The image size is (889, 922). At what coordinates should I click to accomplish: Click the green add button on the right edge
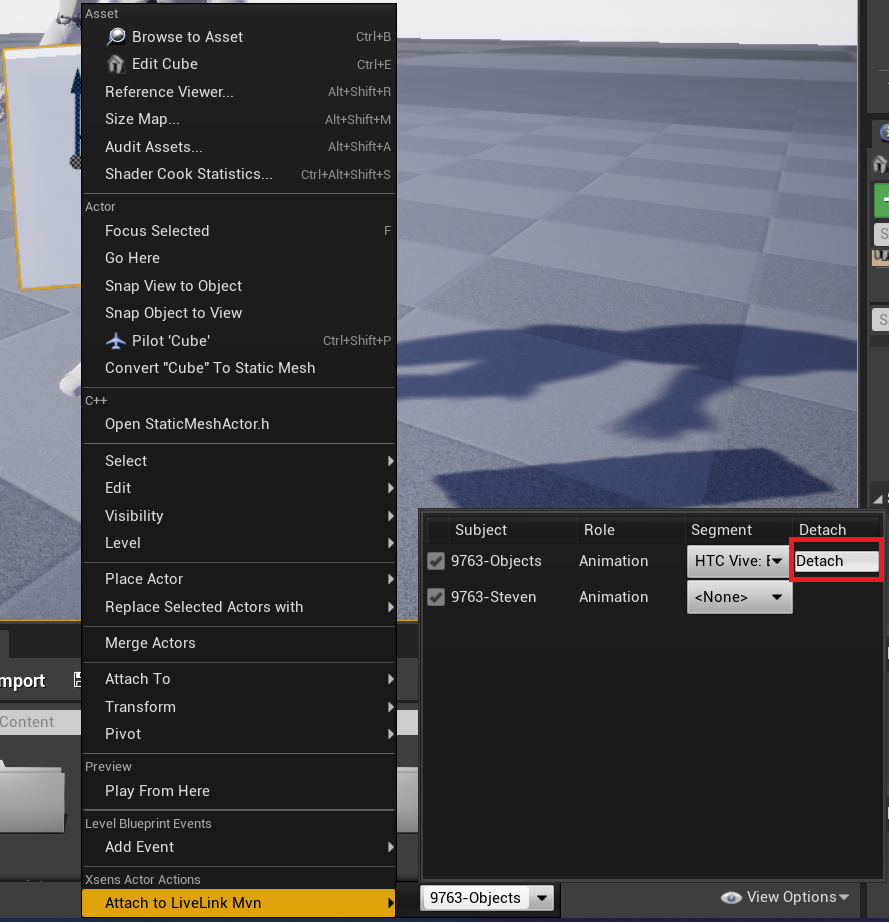884,200
